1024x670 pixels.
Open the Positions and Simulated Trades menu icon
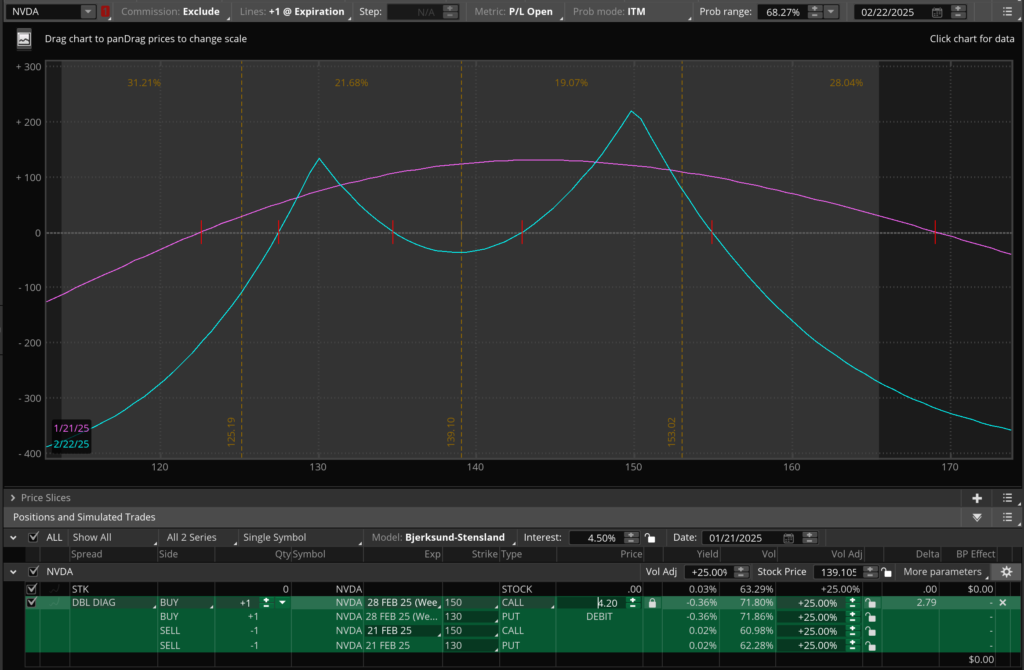click(x=1007, y=517)
